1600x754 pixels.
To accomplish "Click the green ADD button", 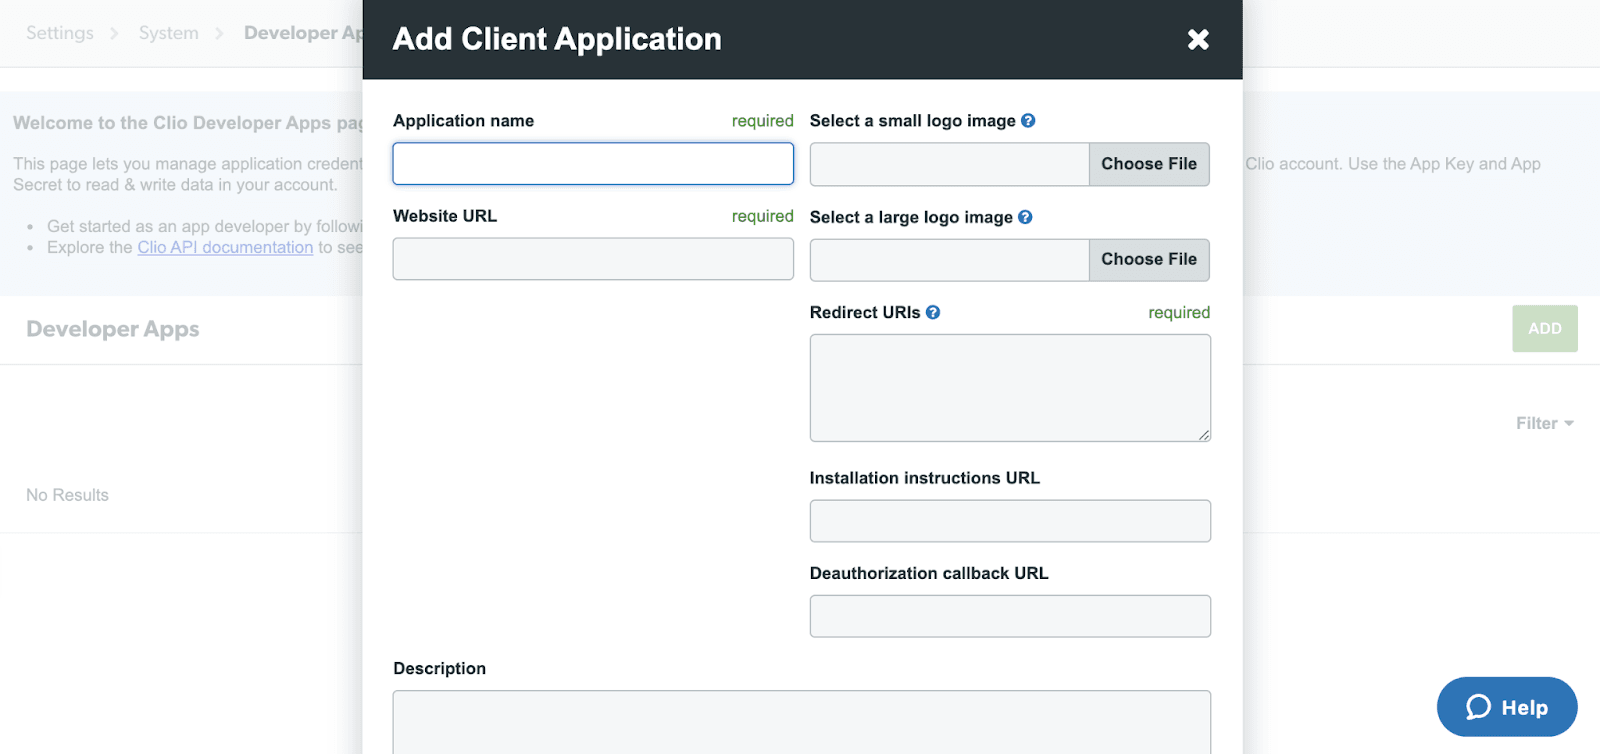I will [1545, 328].
